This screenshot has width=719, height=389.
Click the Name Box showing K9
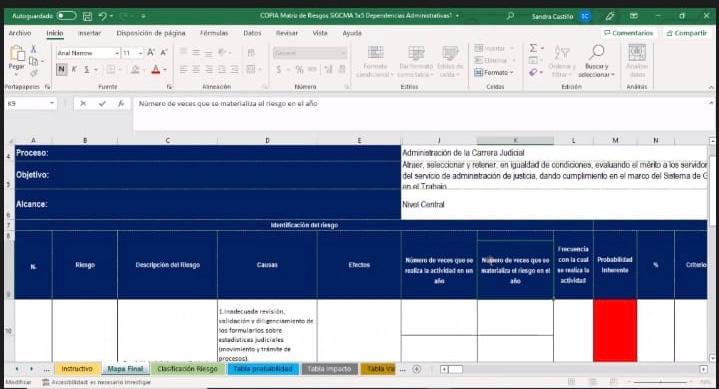coord(31,104)
